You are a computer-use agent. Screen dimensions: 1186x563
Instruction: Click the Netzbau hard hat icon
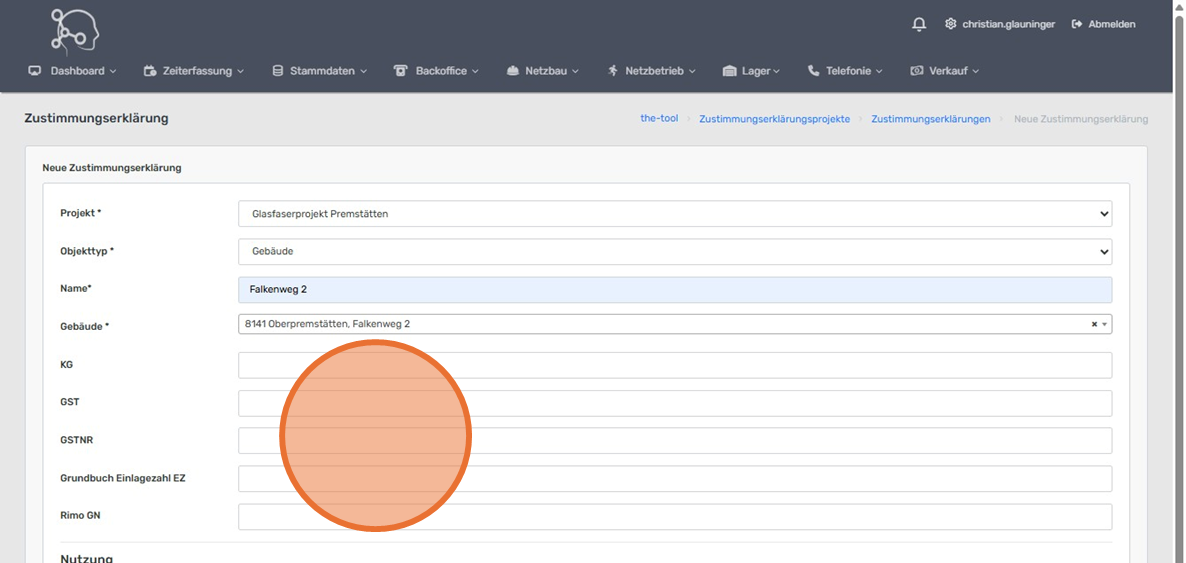coord(513,71)
